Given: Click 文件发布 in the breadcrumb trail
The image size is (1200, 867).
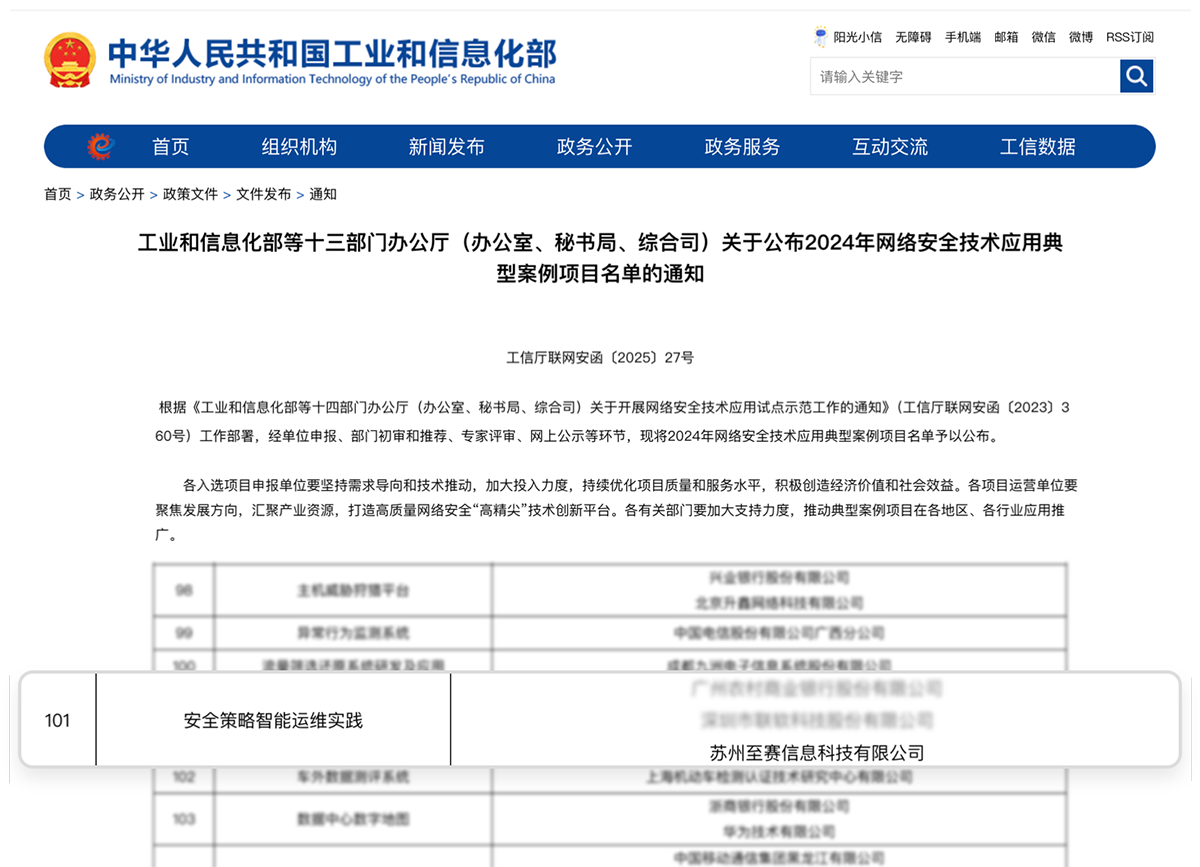Looking at the screenshot, I should click(x=263, y=194).
